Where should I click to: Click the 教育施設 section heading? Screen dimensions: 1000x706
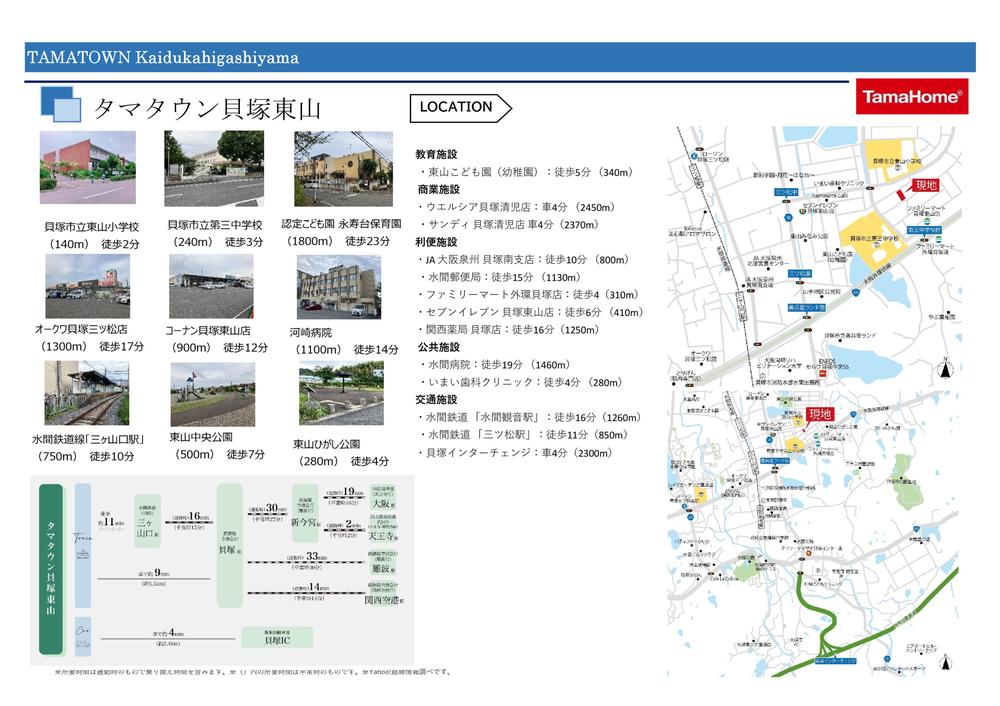[x=436, y=155]
